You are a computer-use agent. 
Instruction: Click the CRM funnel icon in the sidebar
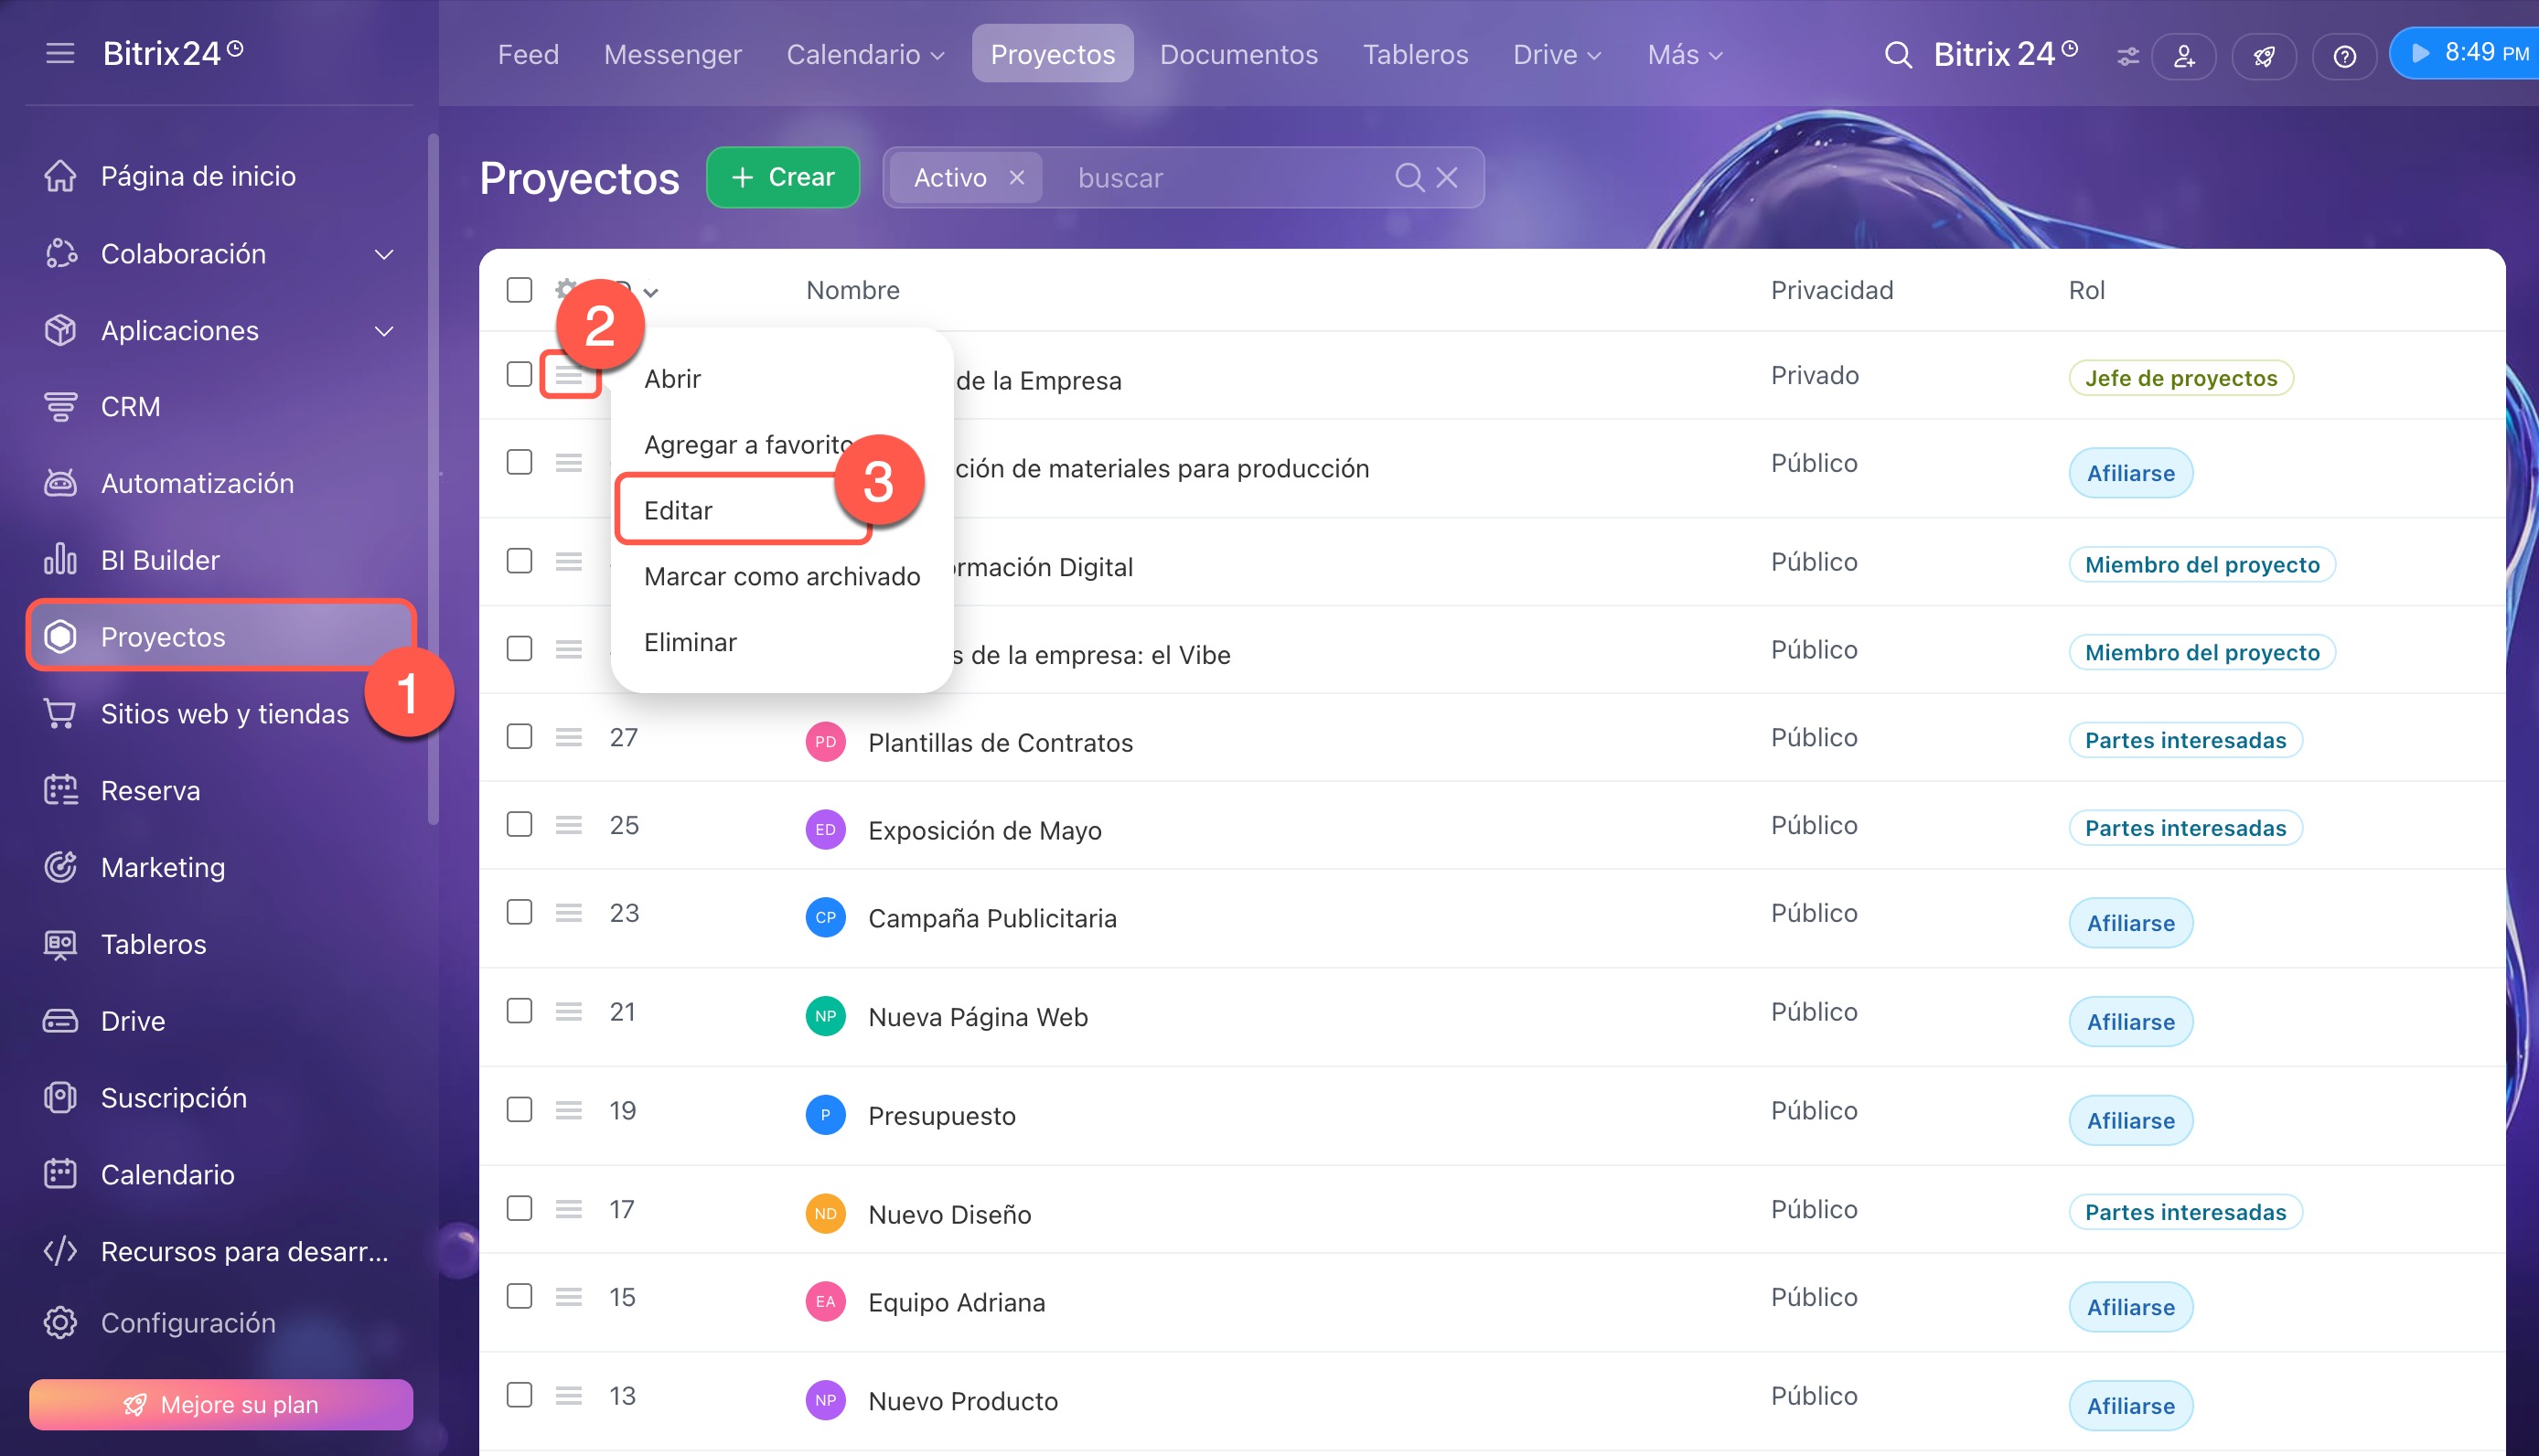pos(60,407)
